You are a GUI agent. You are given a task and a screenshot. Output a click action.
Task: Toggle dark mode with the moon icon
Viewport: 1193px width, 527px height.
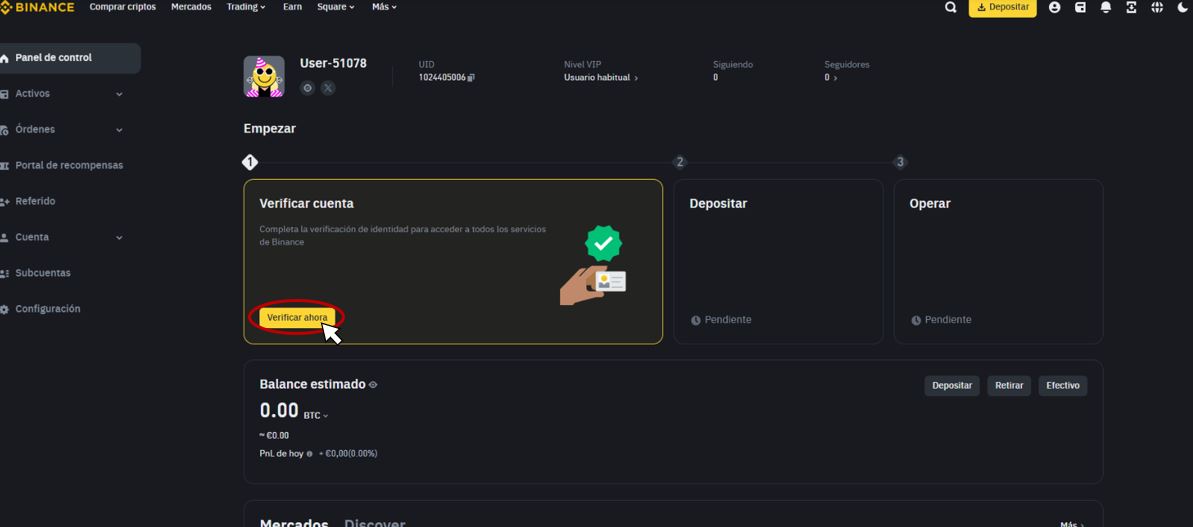[1183, 7]
